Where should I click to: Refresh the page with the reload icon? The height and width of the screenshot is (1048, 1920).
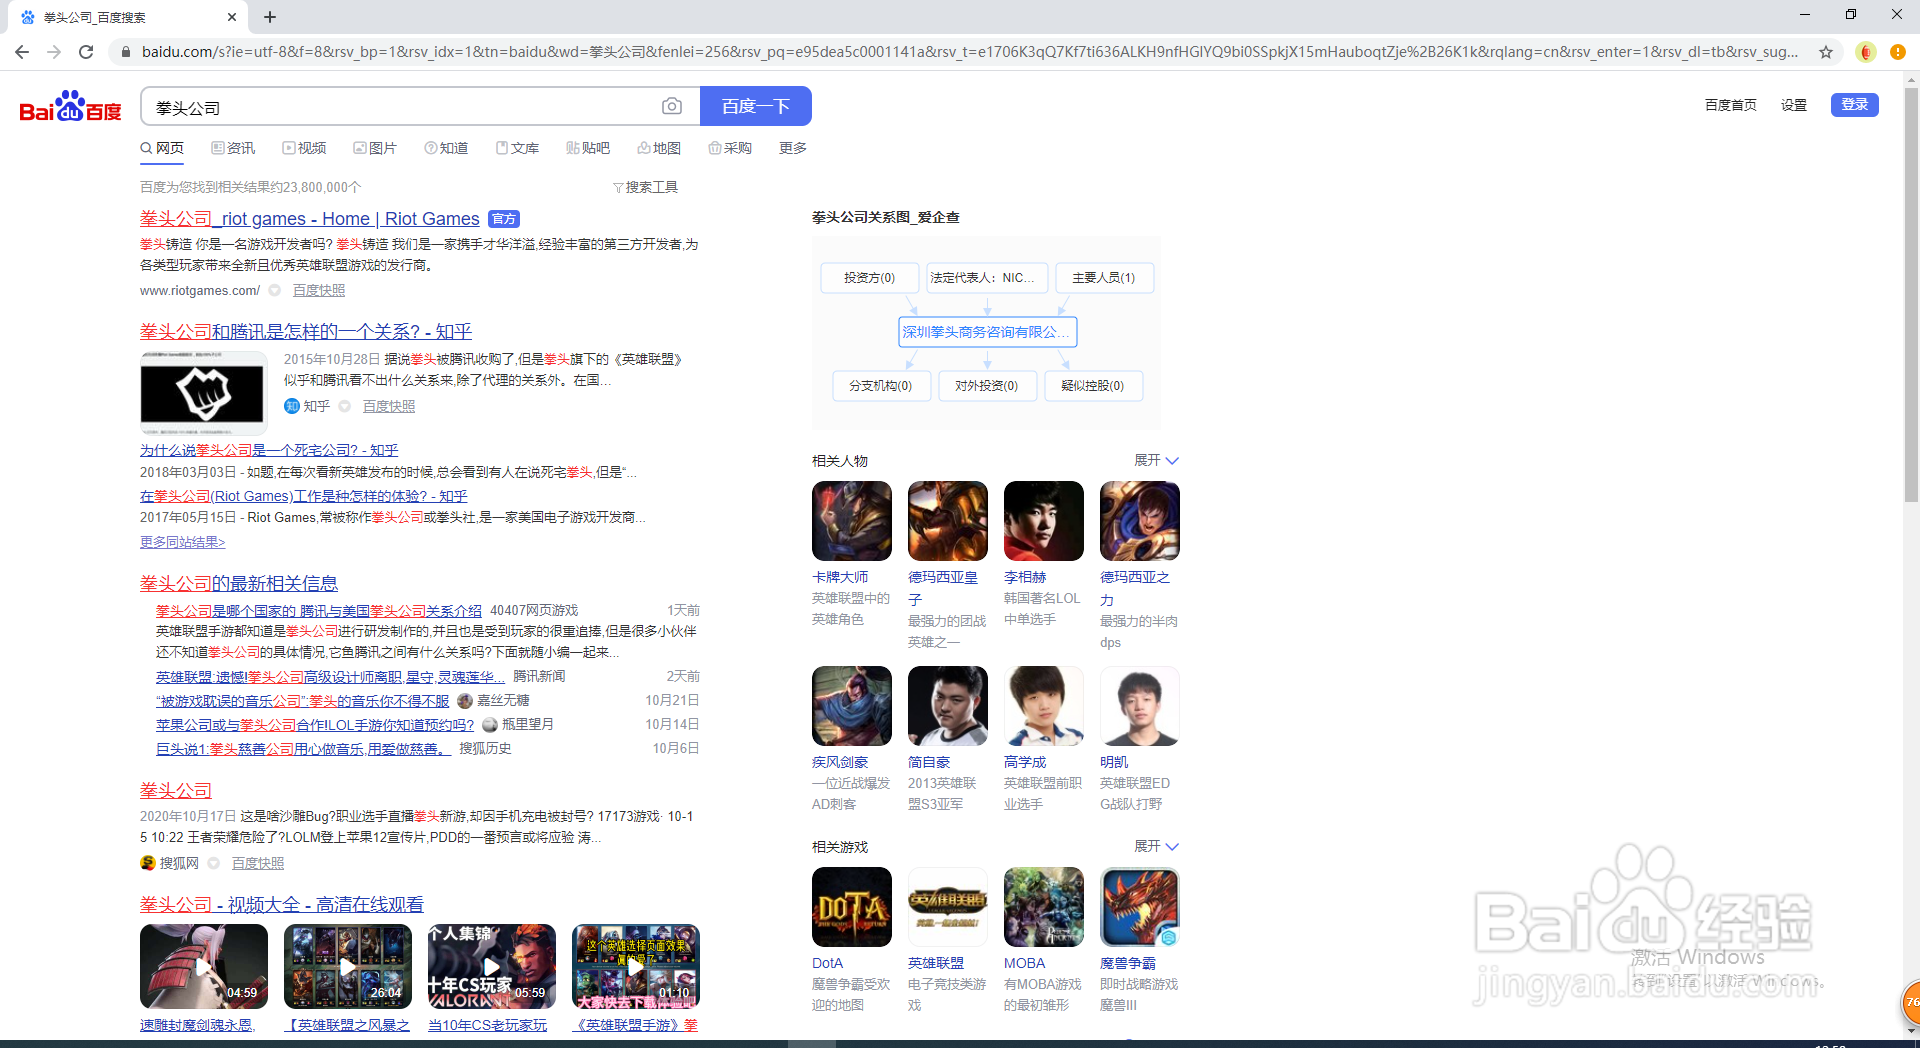(86, 52)
